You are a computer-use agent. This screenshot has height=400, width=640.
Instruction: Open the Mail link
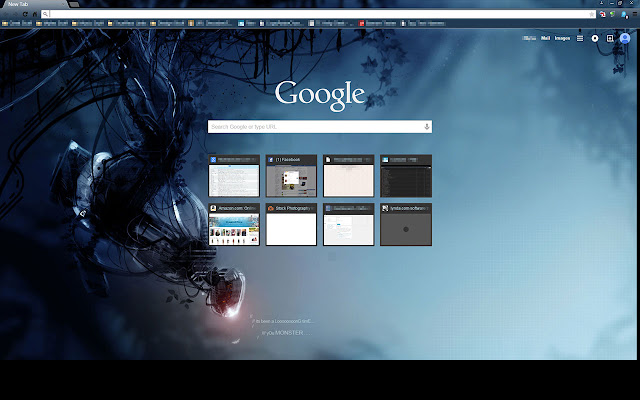coord(545,38)
